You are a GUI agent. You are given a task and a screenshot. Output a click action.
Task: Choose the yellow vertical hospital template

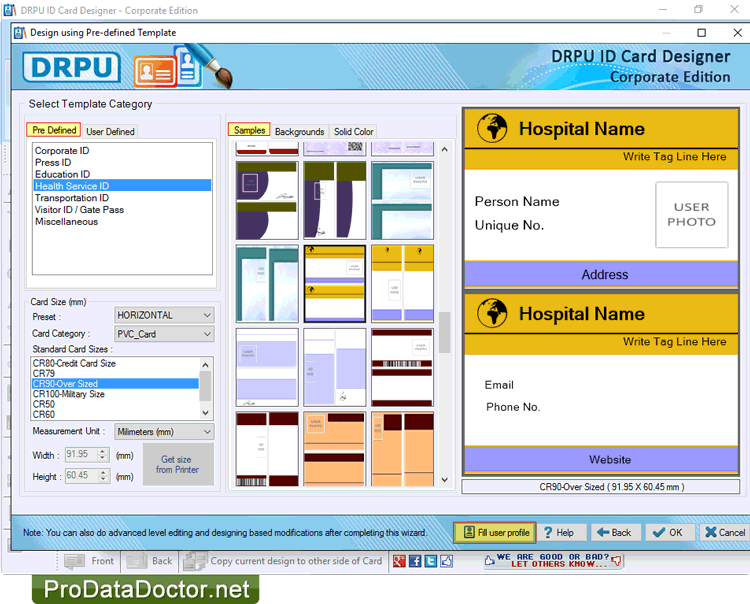[x=402, y=284]
